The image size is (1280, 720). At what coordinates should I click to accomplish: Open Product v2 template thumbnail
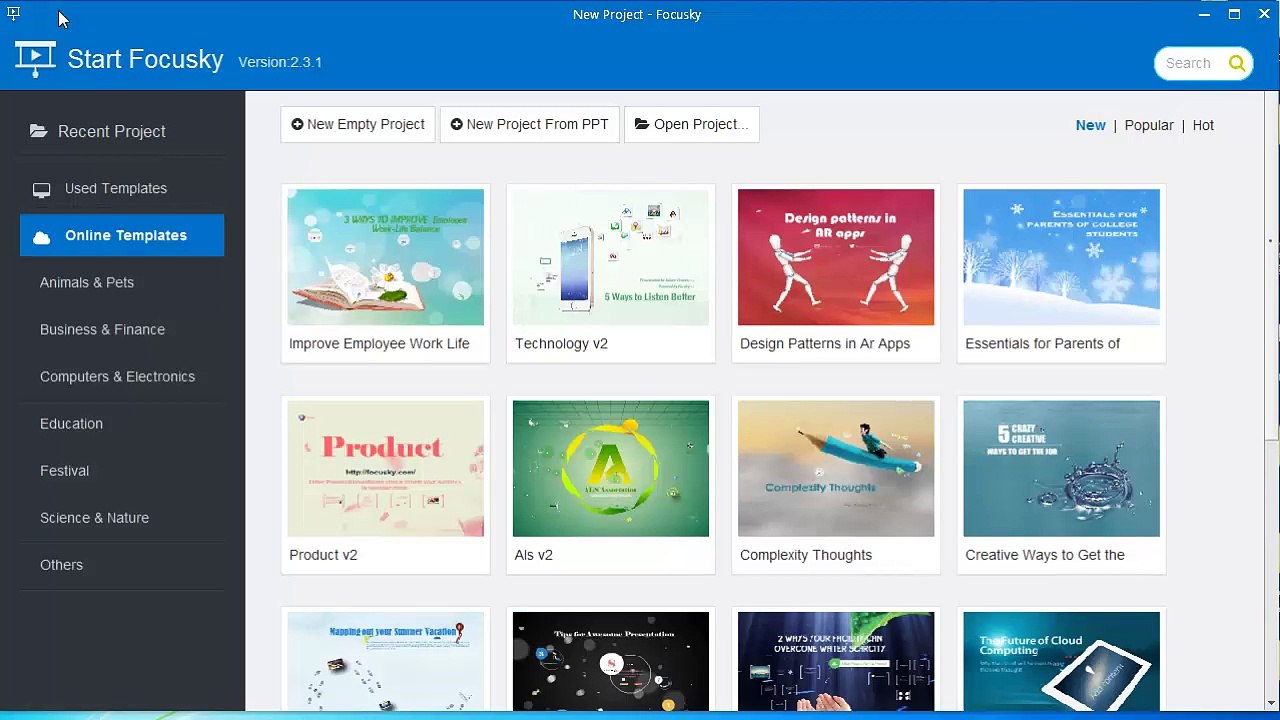click(x=386, y=468)
